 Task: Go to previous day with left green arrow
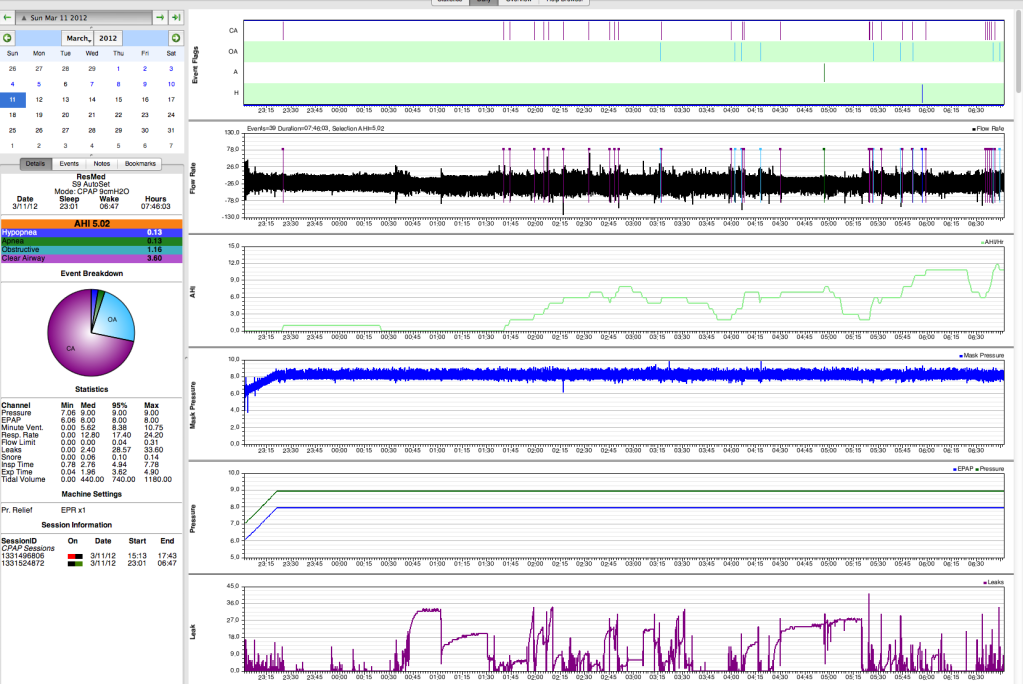8,18
